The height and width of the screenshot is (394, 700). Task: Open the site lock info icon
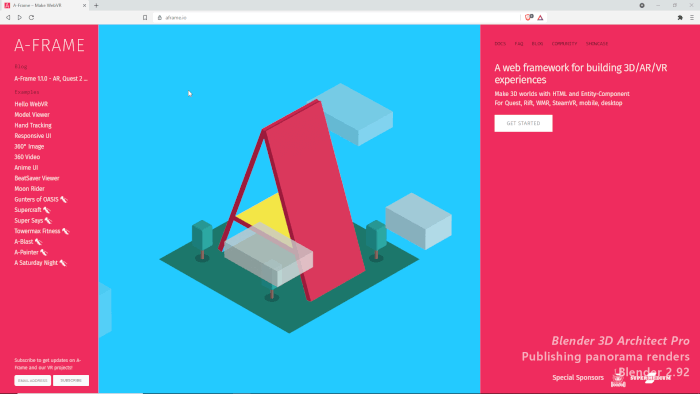[160, 17]
